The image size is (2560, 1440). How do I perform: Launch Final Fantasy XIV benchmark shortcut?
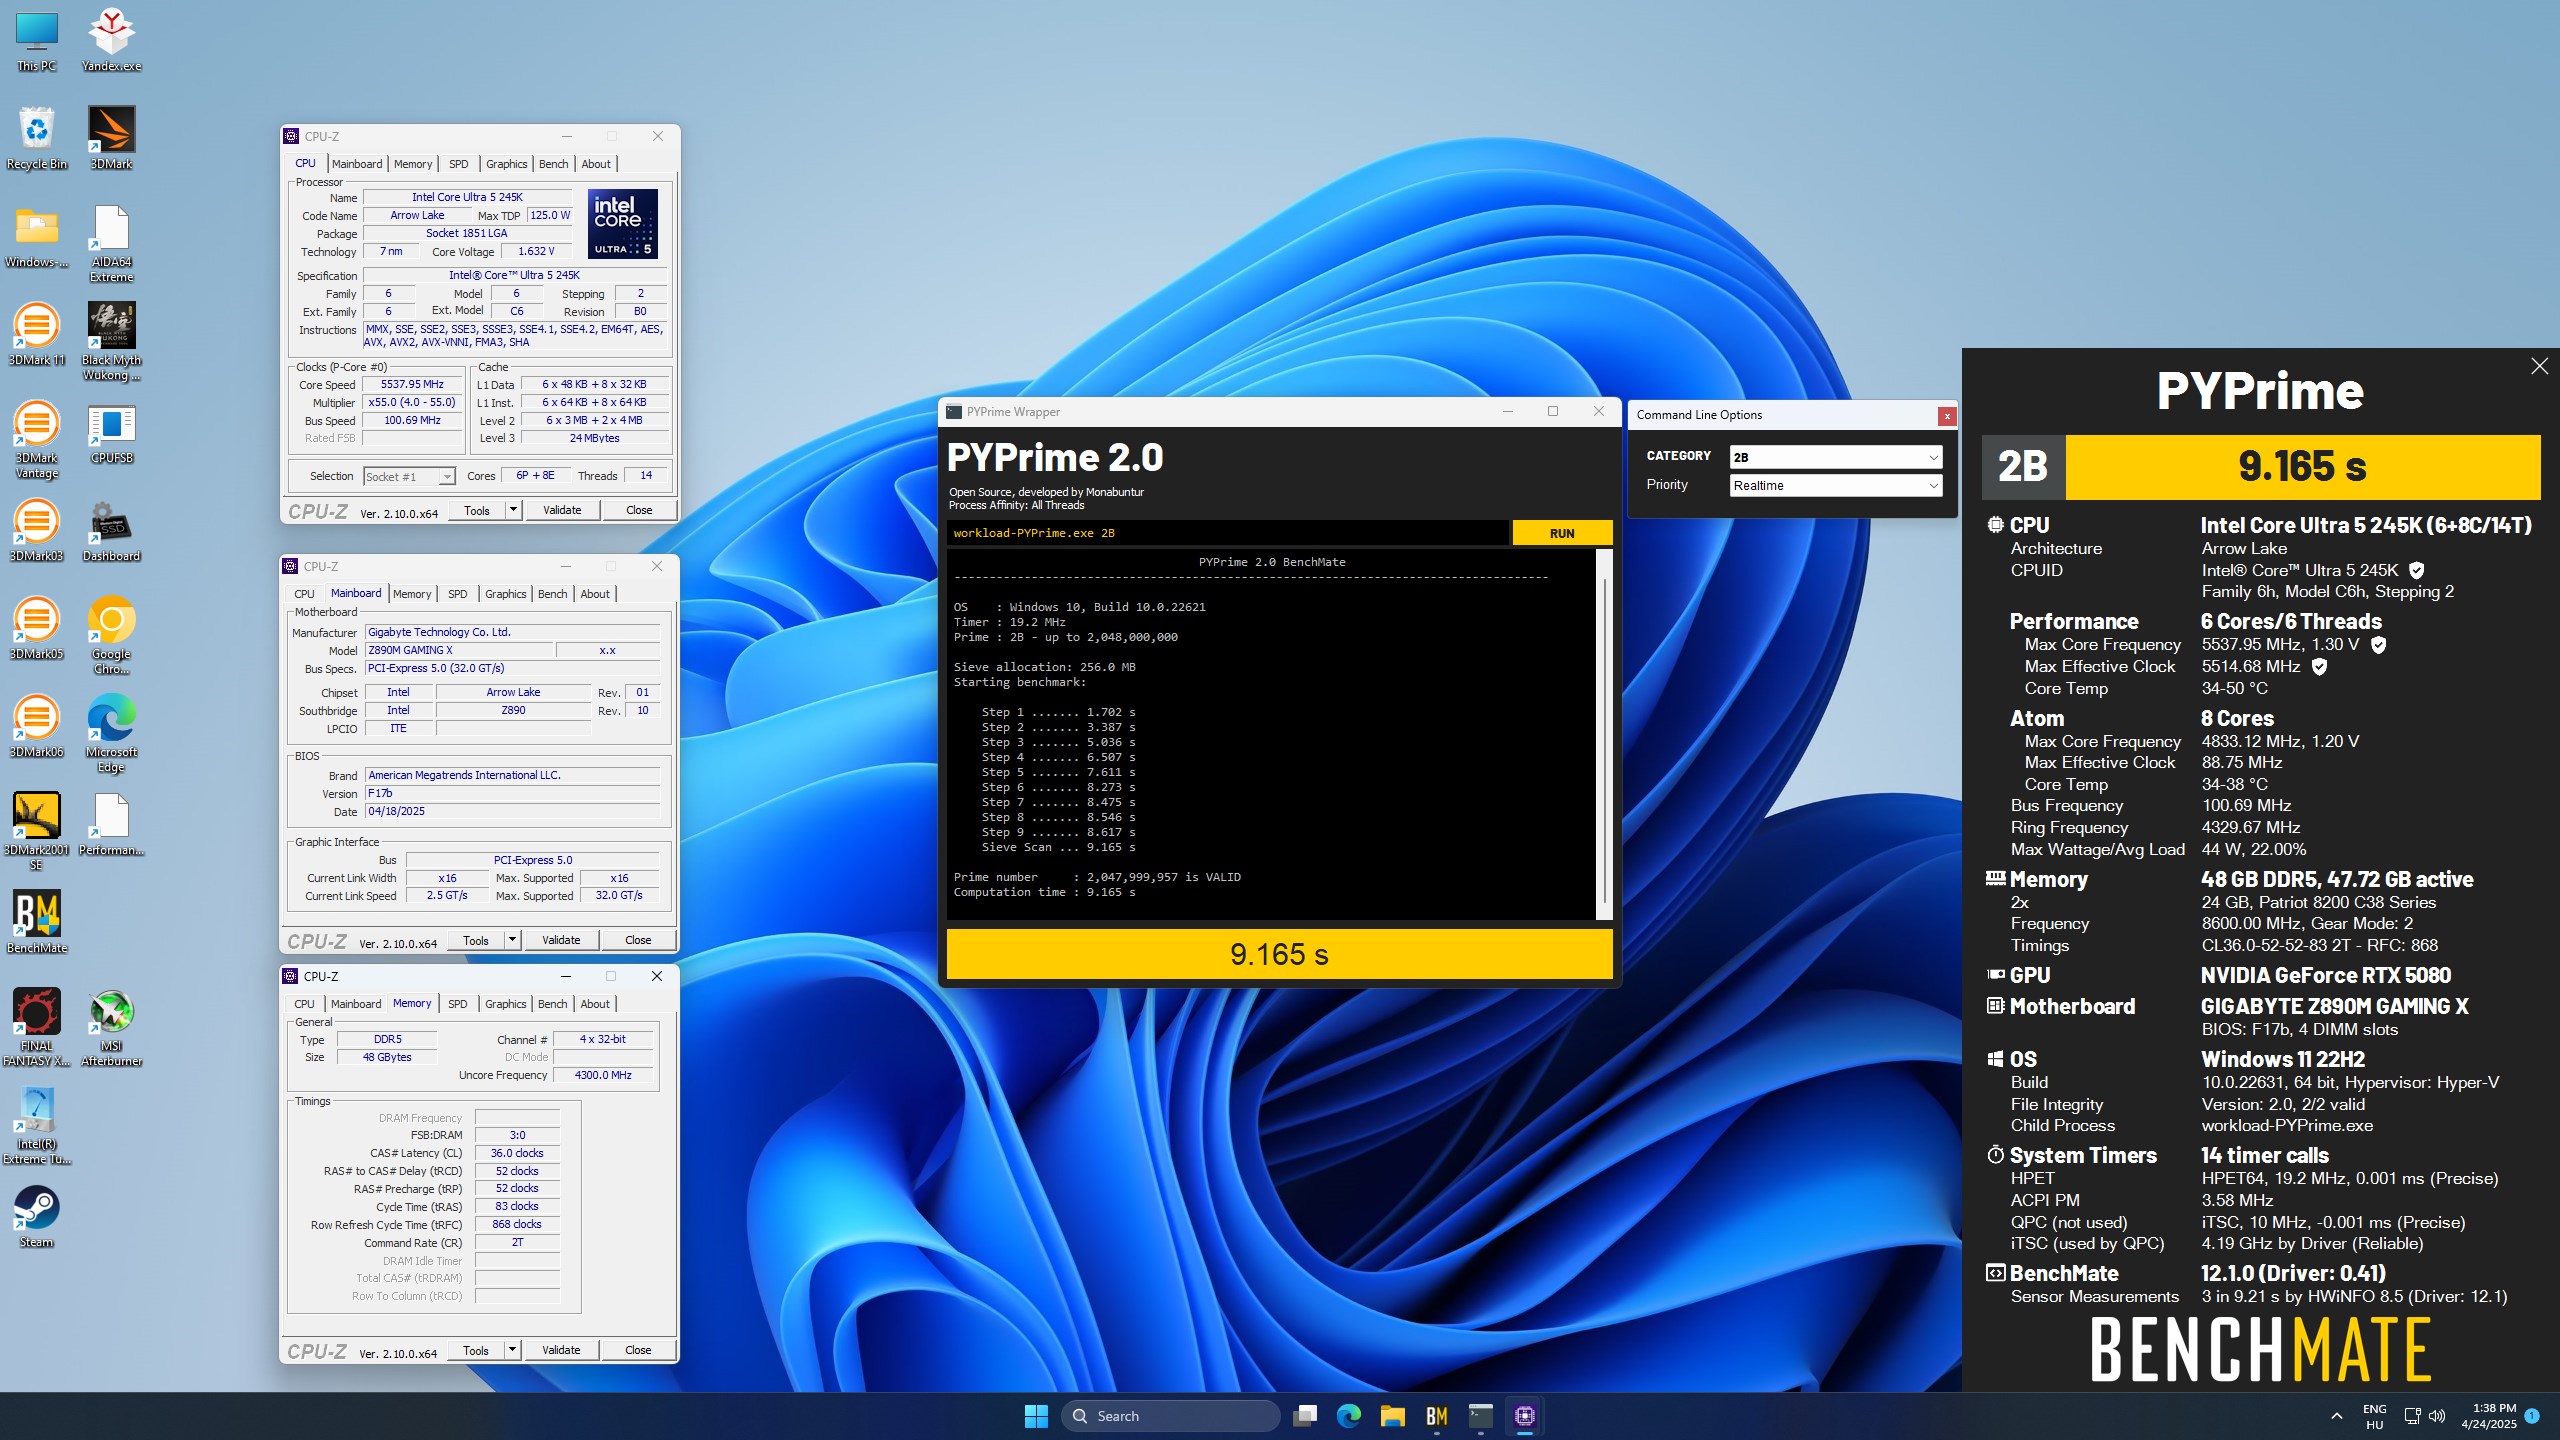37,1028
